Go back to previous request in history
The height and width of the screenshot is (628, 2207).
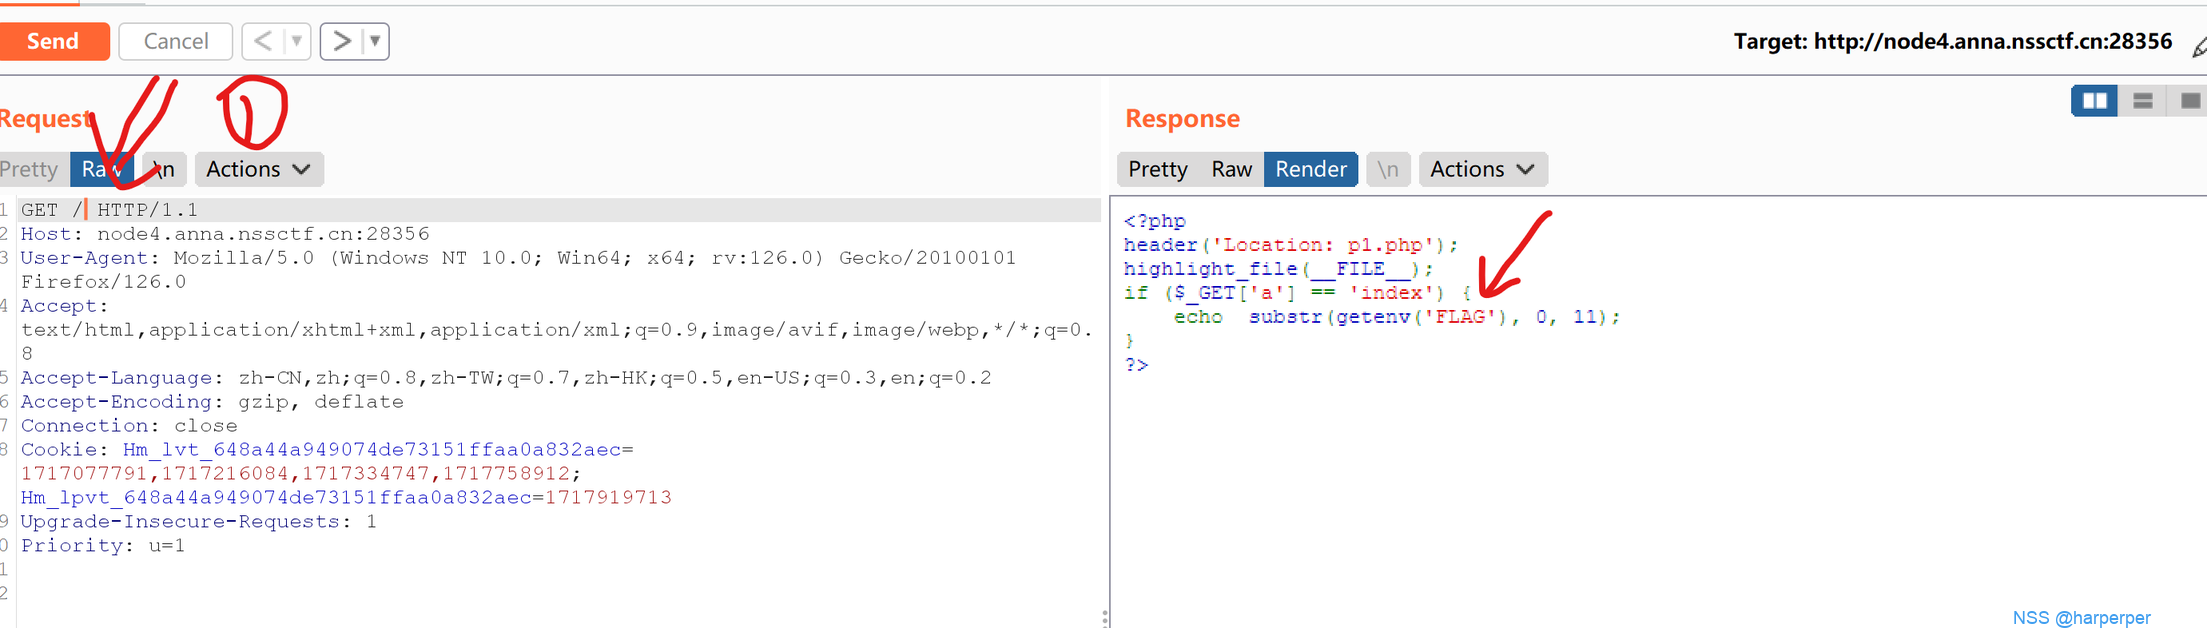[x=263, y=41]
